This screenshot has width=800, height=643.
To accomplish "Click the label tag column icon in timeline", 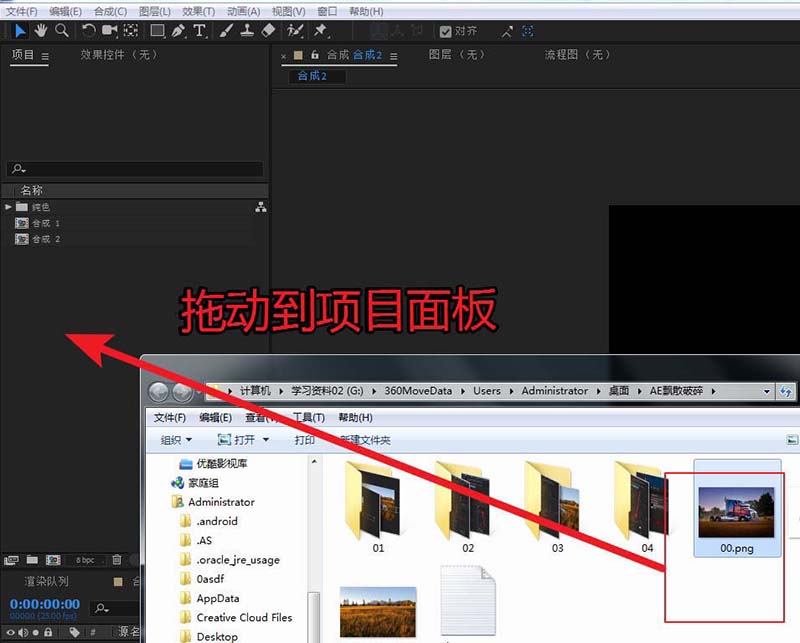I will coord(74,632).
